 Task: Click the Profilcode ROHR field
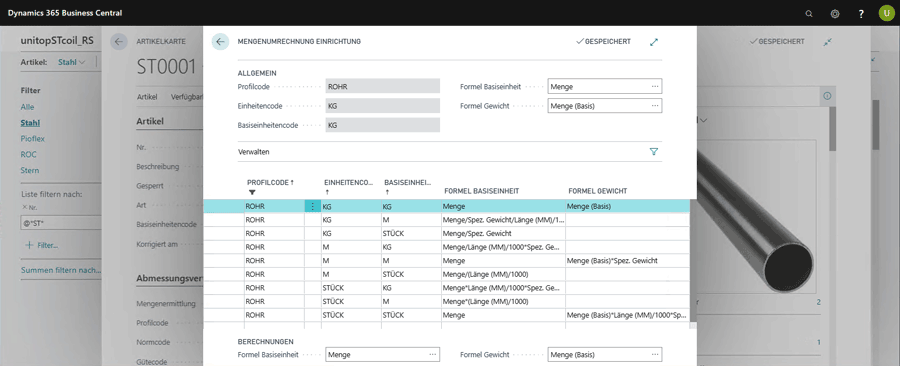(382, 87)
